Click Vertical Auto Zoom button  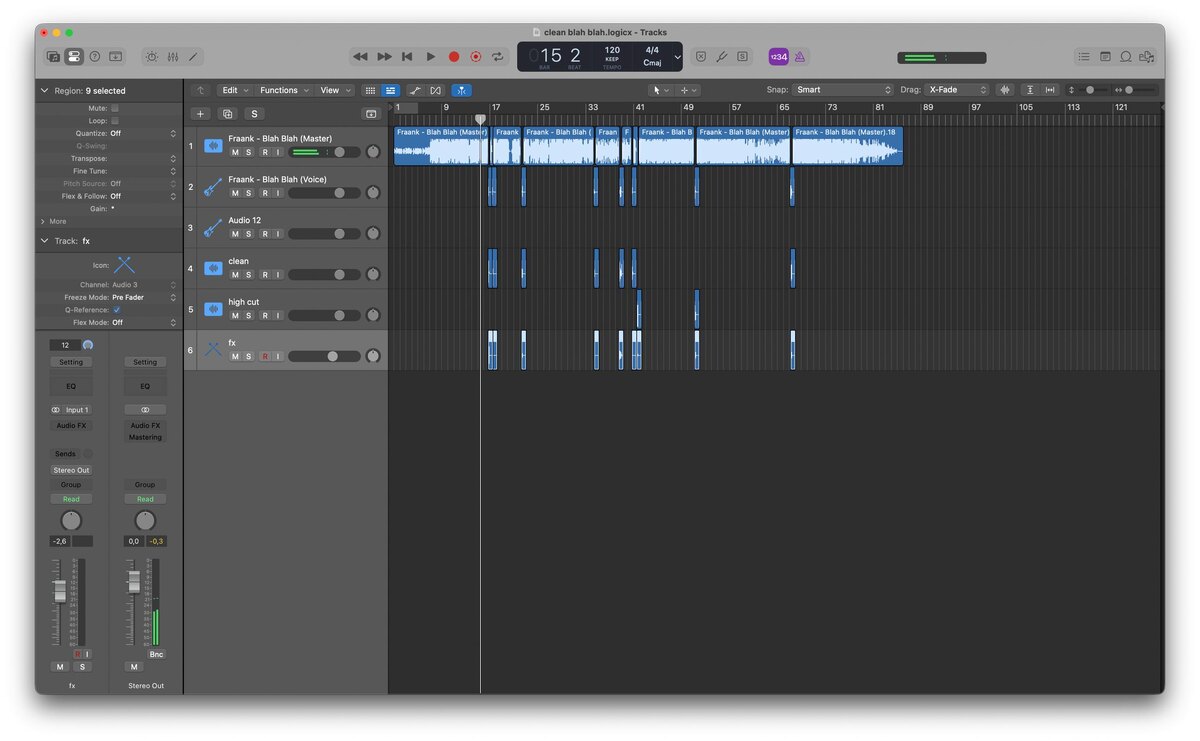tap(1030, 90)
